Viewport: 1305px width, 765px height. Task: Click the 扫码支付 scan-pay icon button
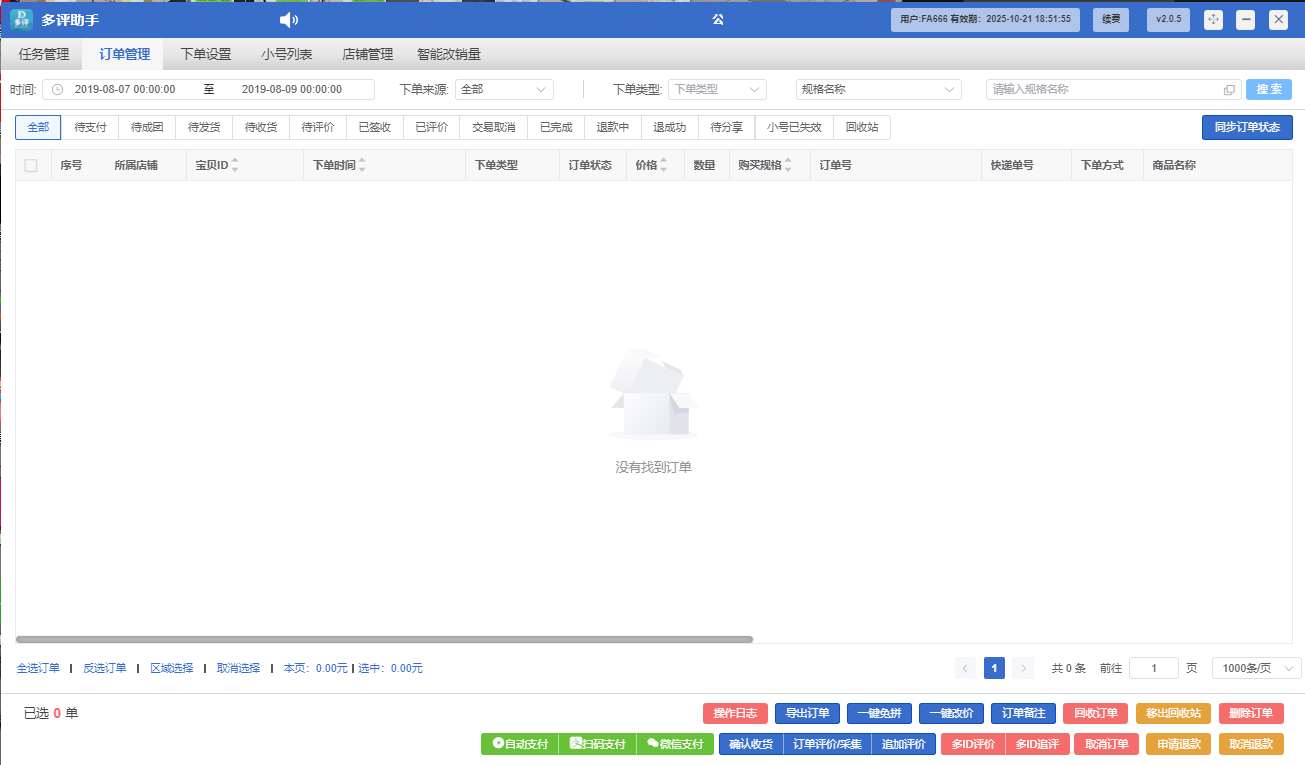(597, 744)
